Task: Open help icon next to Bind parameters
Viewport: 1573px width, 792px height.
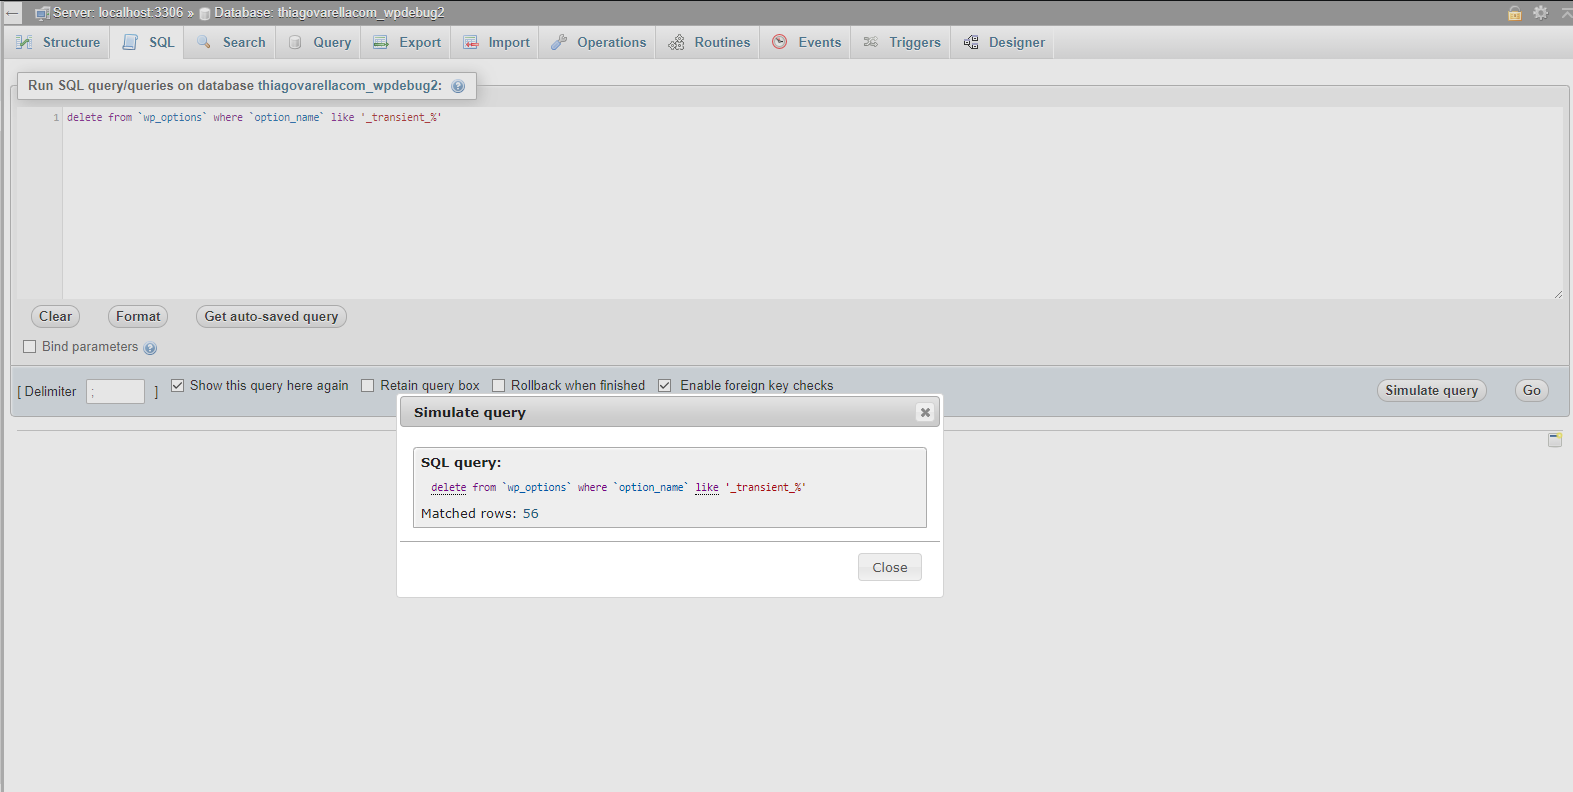Action: (x=150, y=348)
